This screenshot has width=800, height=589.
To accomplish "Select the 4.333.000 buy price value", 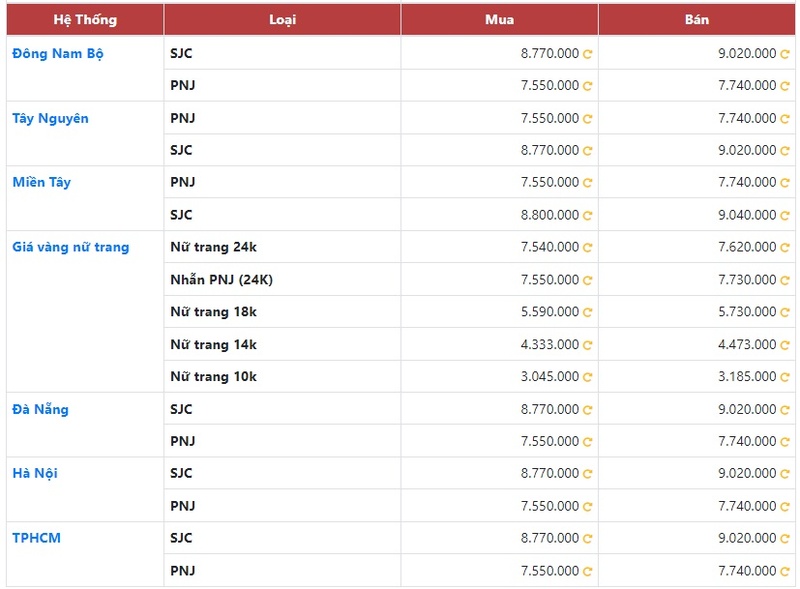I will pos(550,345).
